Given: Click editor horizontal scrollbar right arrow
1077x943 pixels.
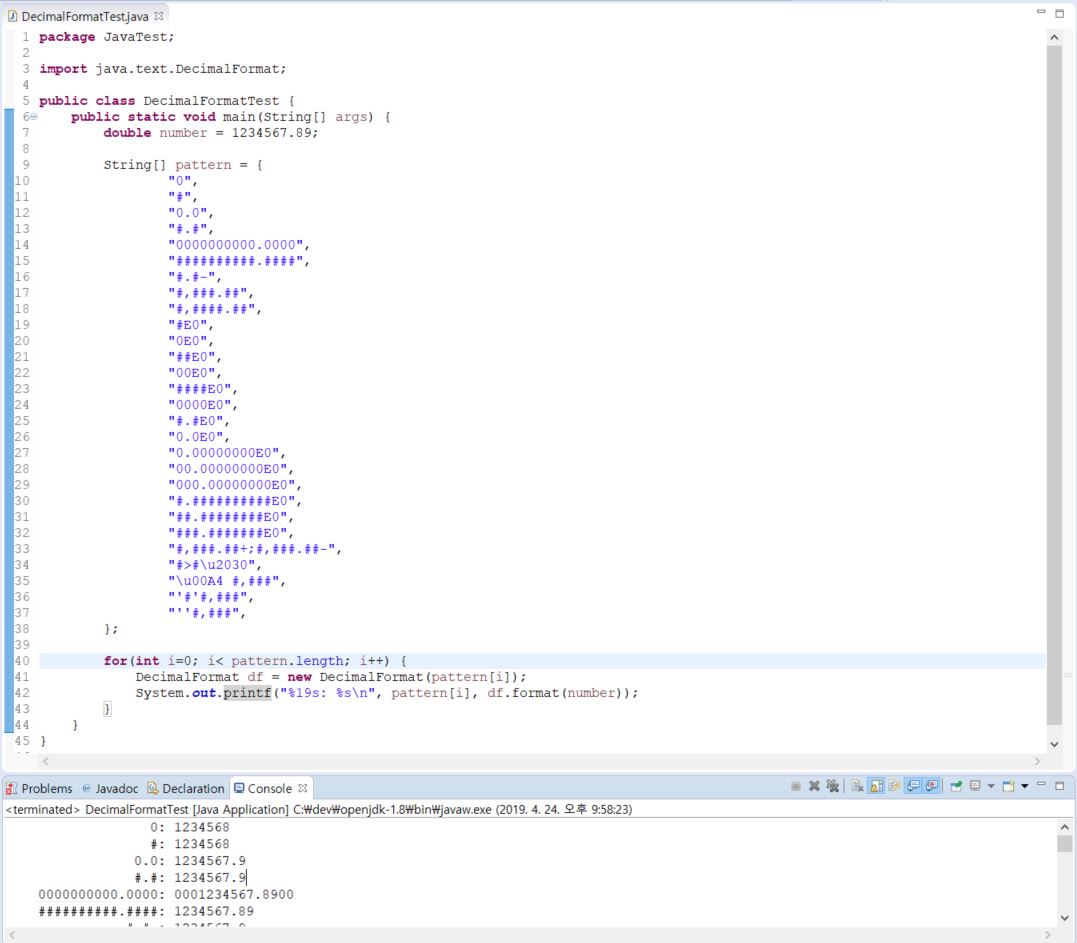Looking at the screenshot, I should (x=1036, y=761).
